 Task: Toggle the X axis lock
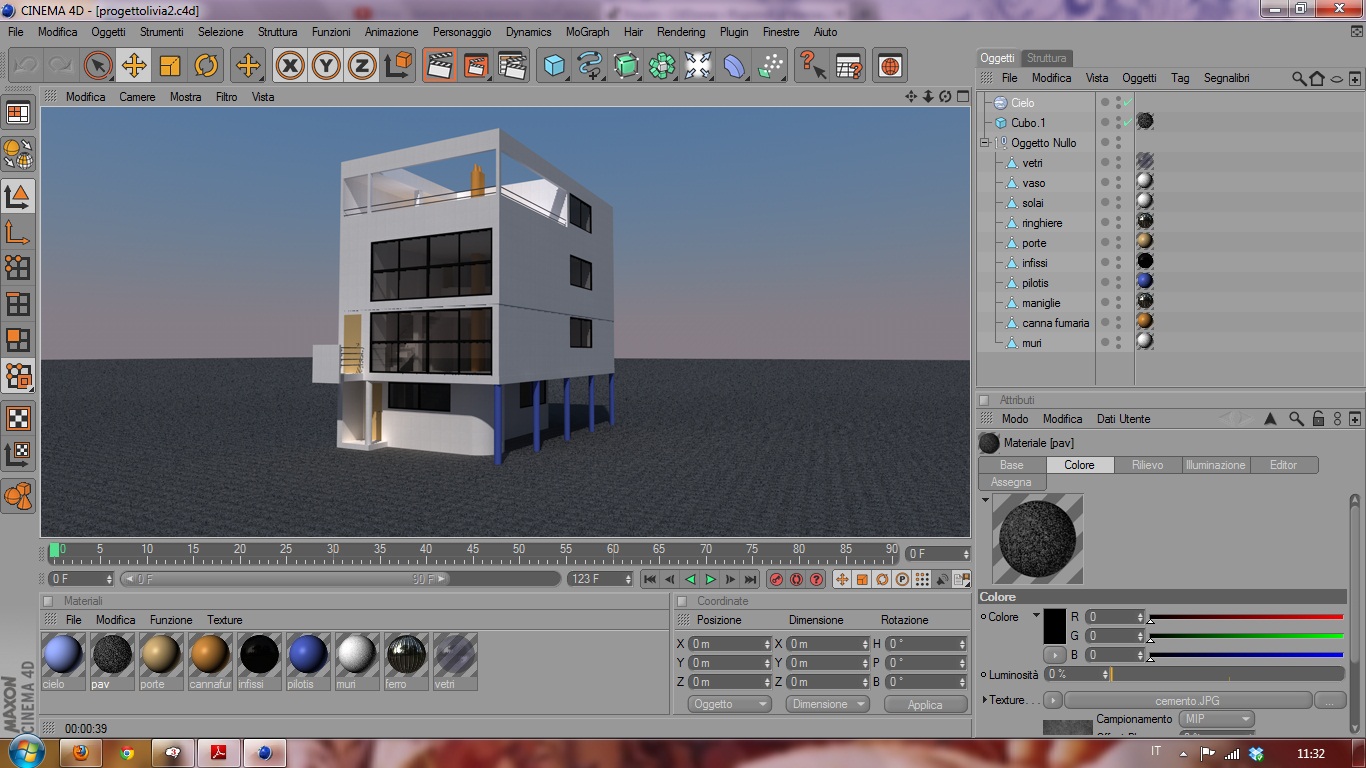pyautogui.click(x=290, y=66)
